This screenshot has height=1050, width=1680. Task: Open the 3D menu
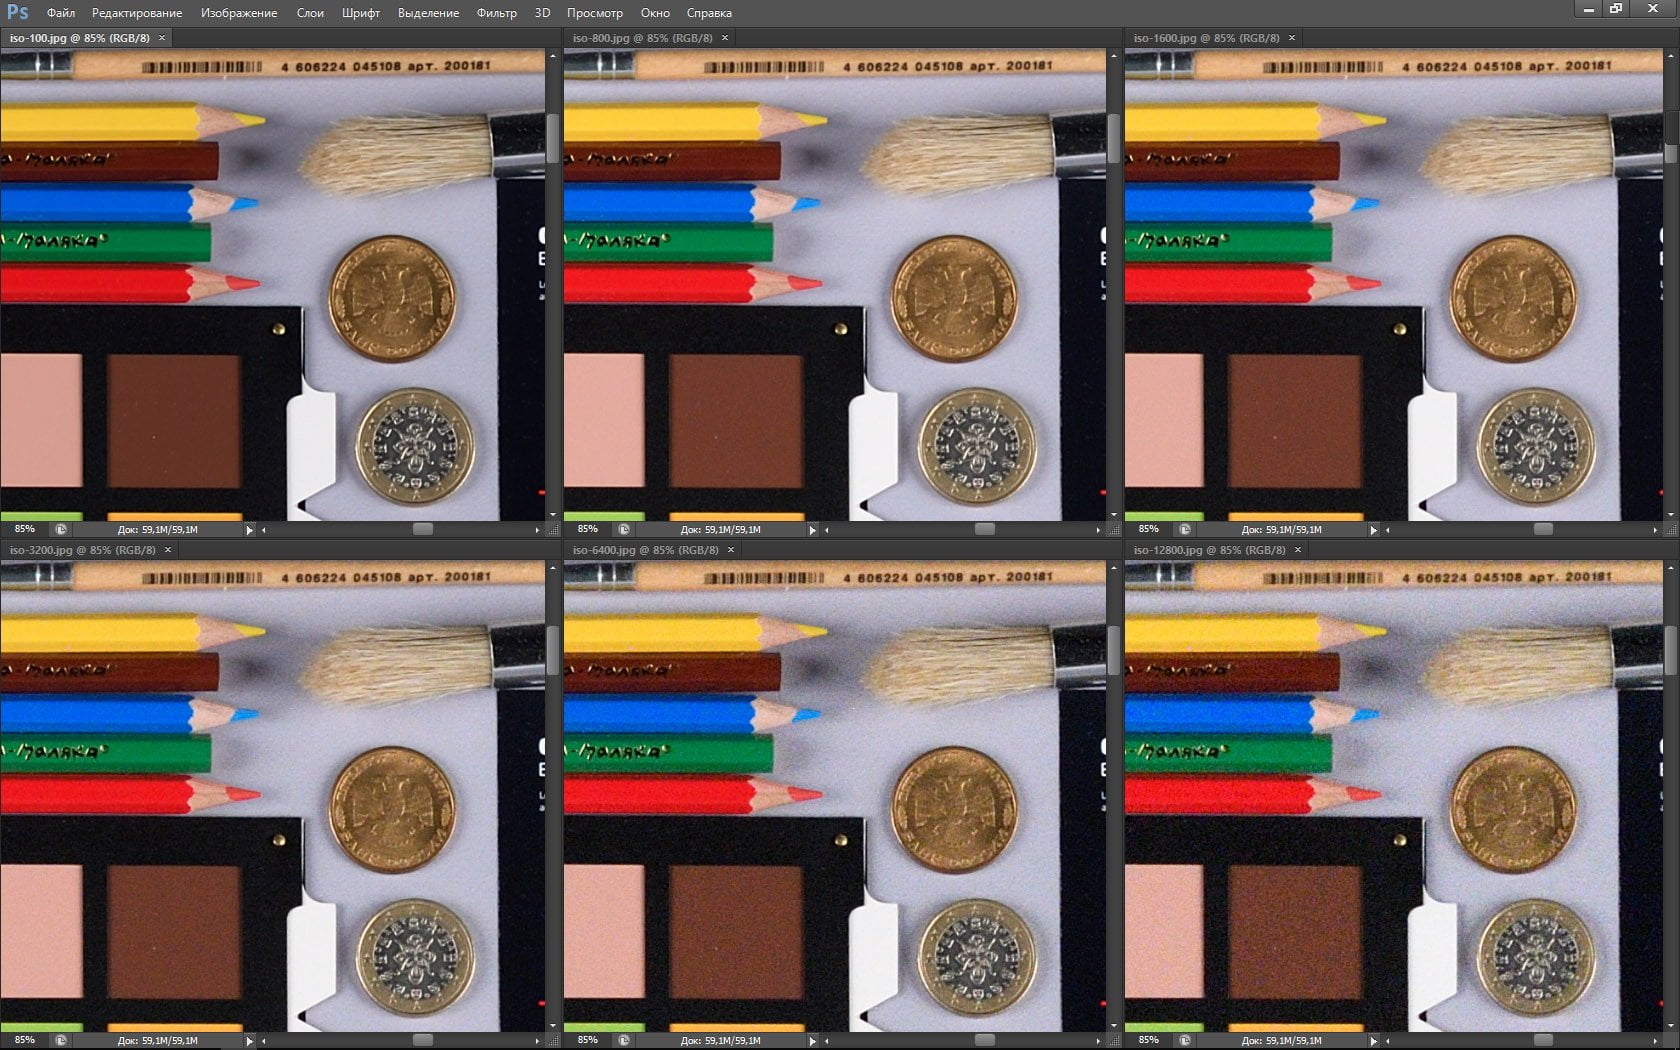[x=542, y=13]
